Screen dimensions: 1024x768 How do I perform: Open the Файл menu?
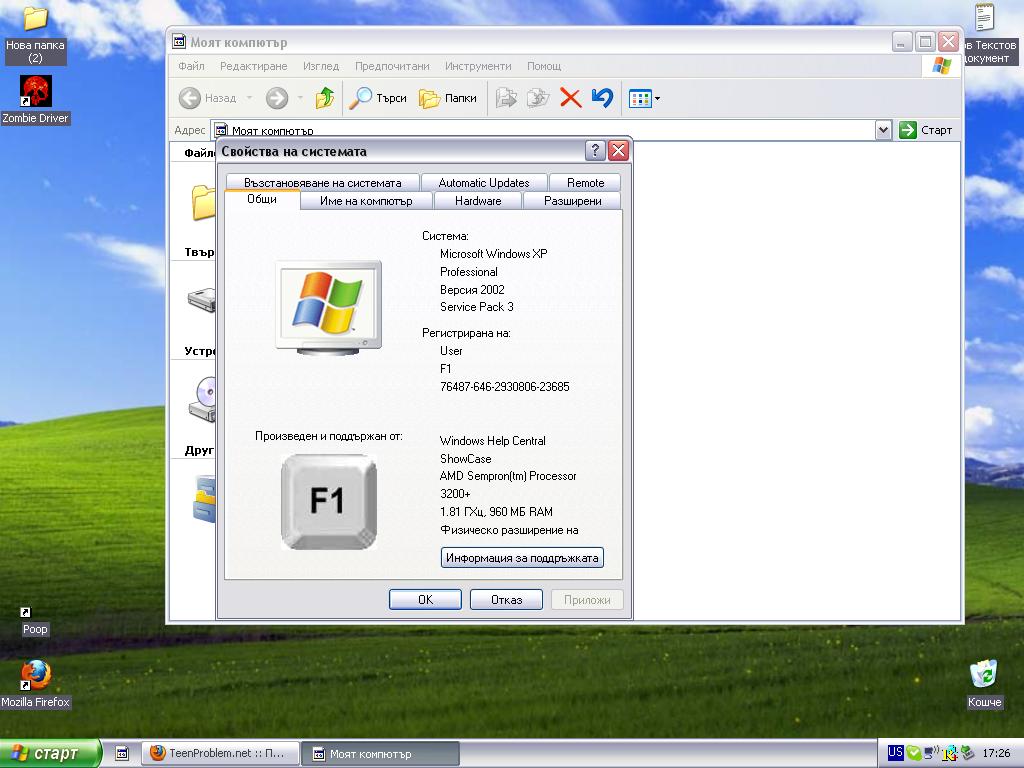coord(191,66)
